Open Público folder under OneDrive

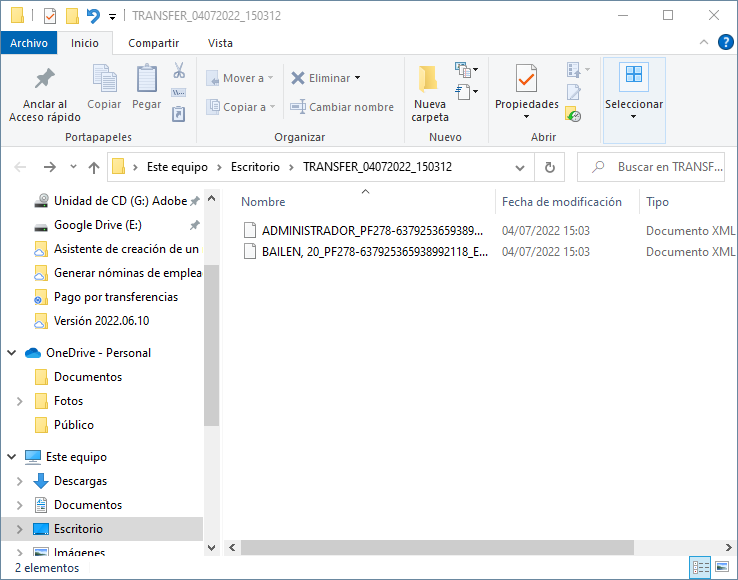pos(74,425)
